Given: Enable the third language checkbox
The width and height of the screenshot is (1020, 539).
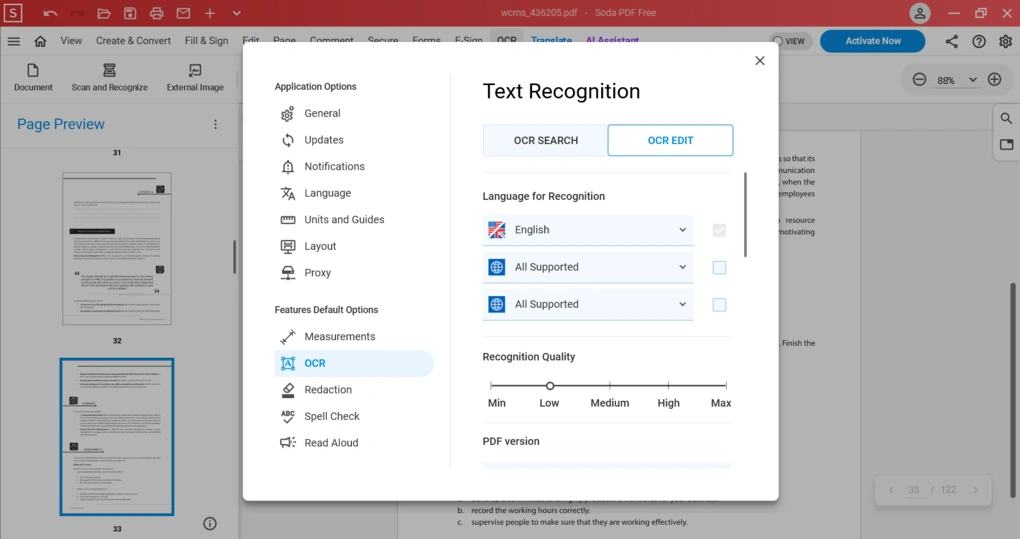Looking at the screenshot, I should (x=719, y=304).
